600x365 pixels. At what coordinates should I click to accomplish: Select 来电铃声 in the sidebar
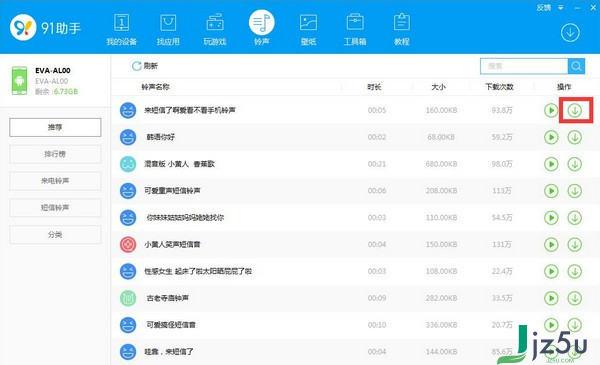55,181
